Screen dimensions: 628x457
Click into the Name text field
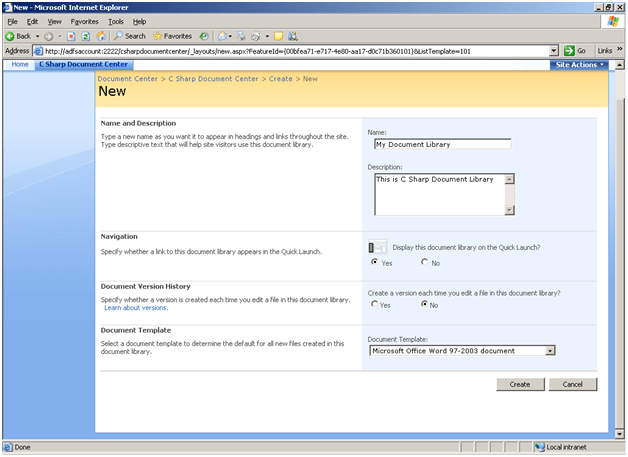pos(440,144)
